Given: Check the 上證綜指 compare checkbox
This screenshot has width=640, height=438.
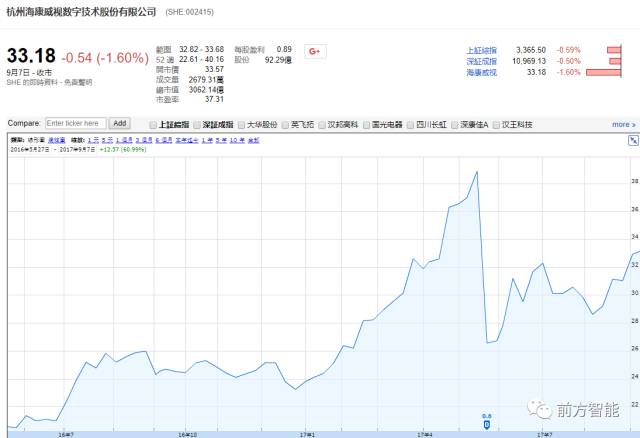Looking at the screenshot, I should 153,125.
